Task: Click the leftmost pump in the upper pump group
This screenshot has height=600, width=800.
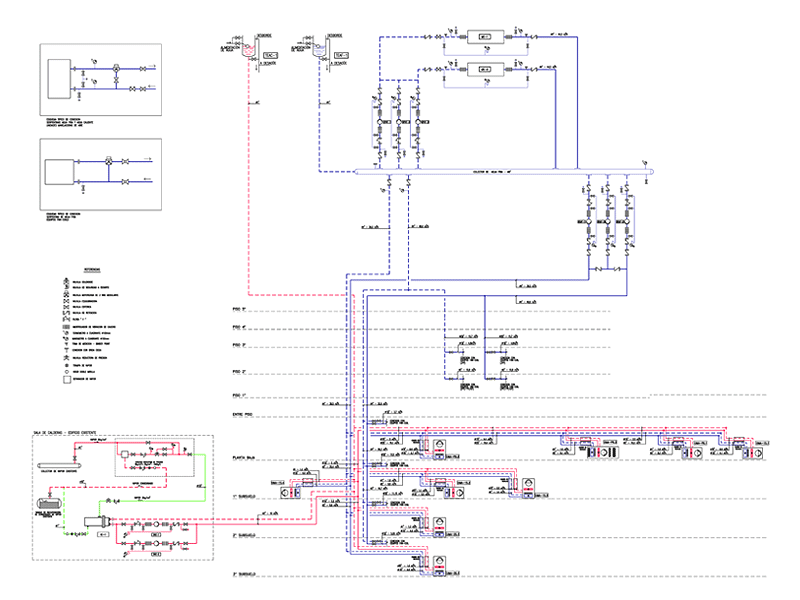Action: click(x=381, y=123)
